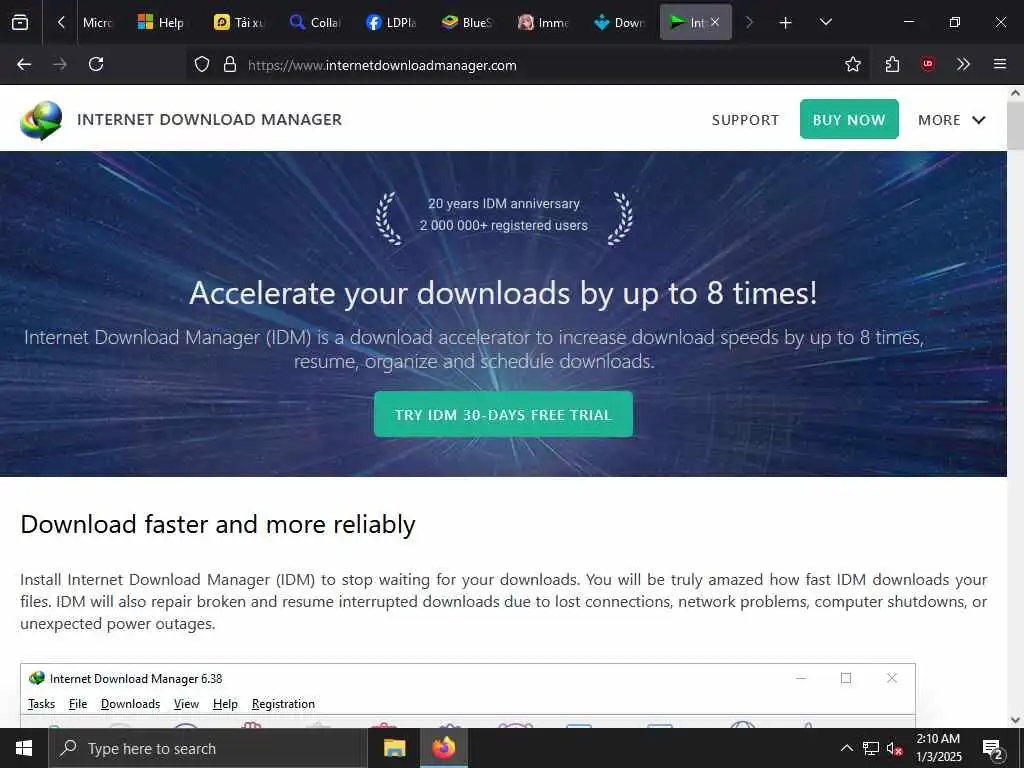
Task: Show more toolbar tools overflow
Action: (x=963, y=64)
